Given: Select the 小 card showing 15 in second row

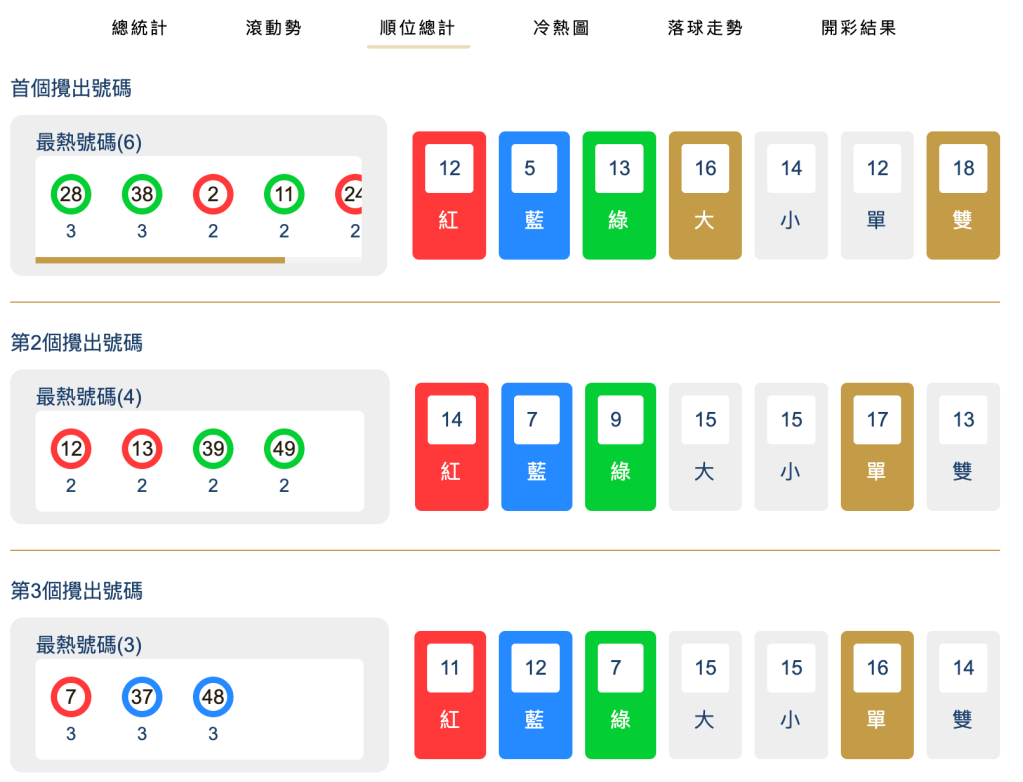Looking at the screenshot, I should coord(790,446).
